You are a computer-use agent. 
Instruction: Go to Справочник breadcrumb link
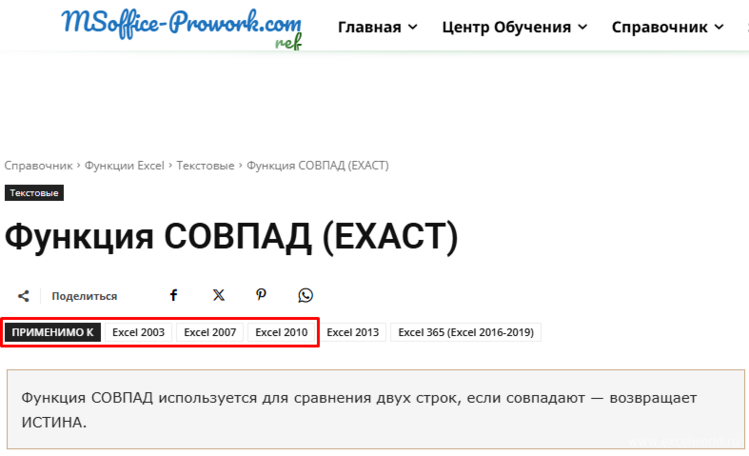(x=38, y=166)
